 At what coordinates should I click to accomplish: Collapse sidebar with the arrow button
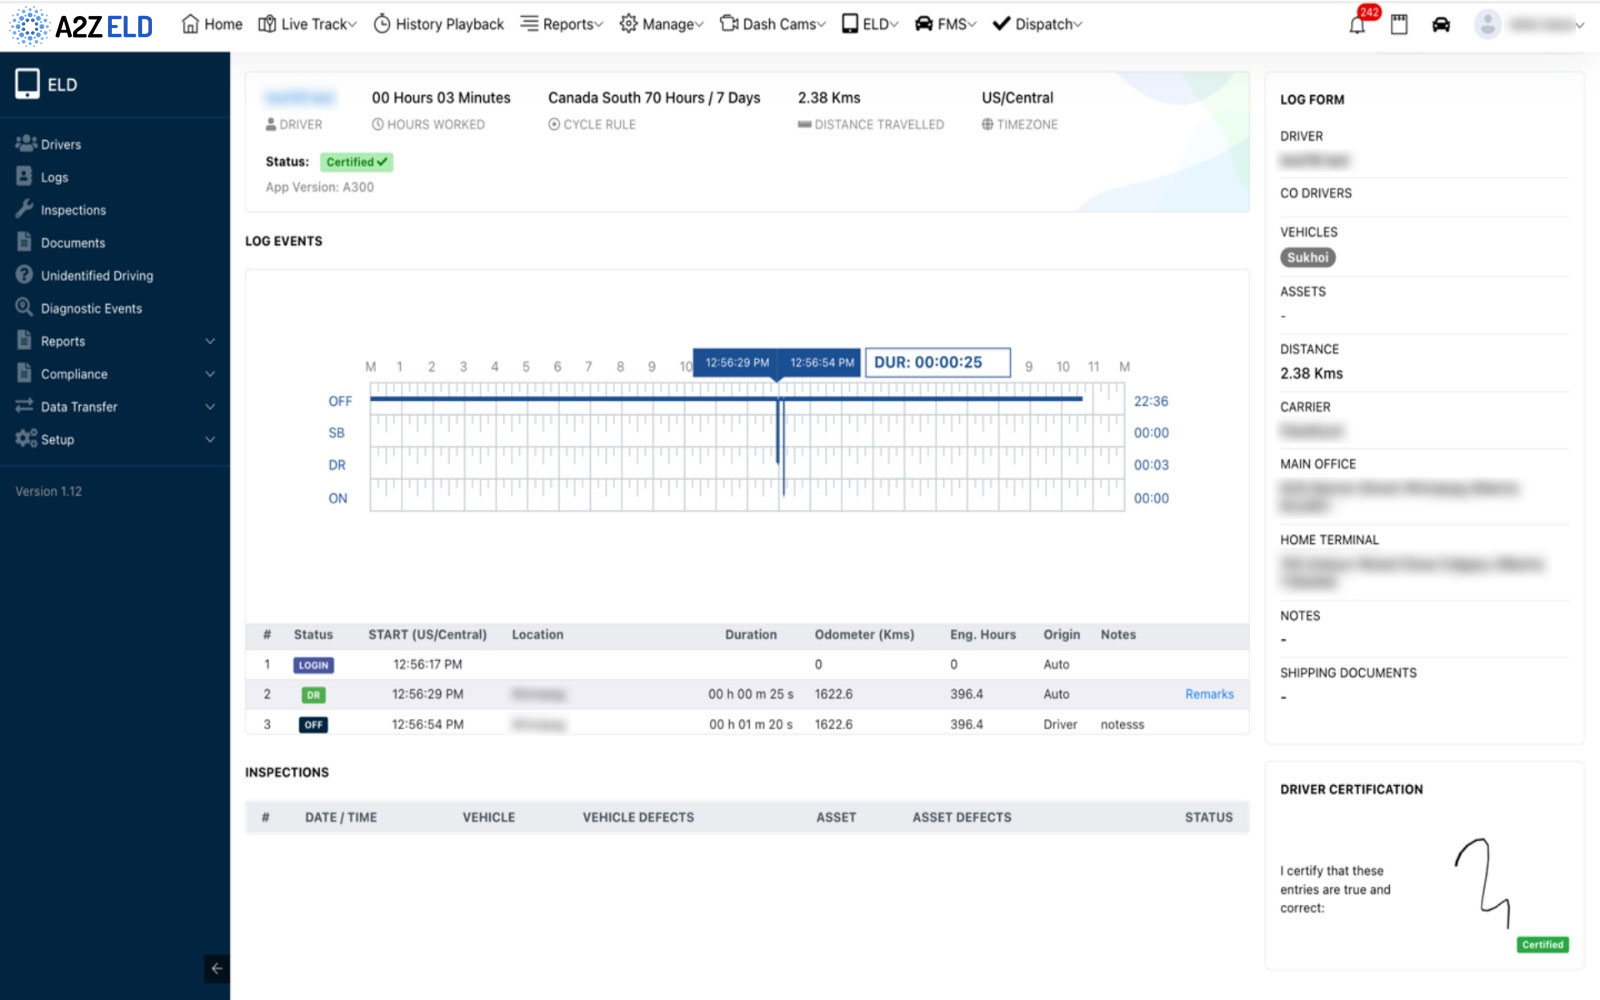tap(216, 968)
